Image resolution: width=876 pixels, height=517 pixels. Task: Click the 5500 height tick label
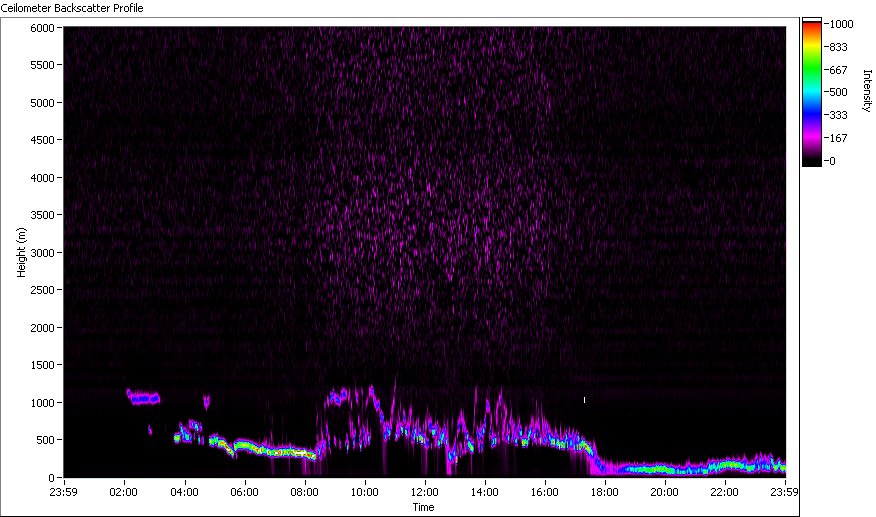(x=42, y=65)
